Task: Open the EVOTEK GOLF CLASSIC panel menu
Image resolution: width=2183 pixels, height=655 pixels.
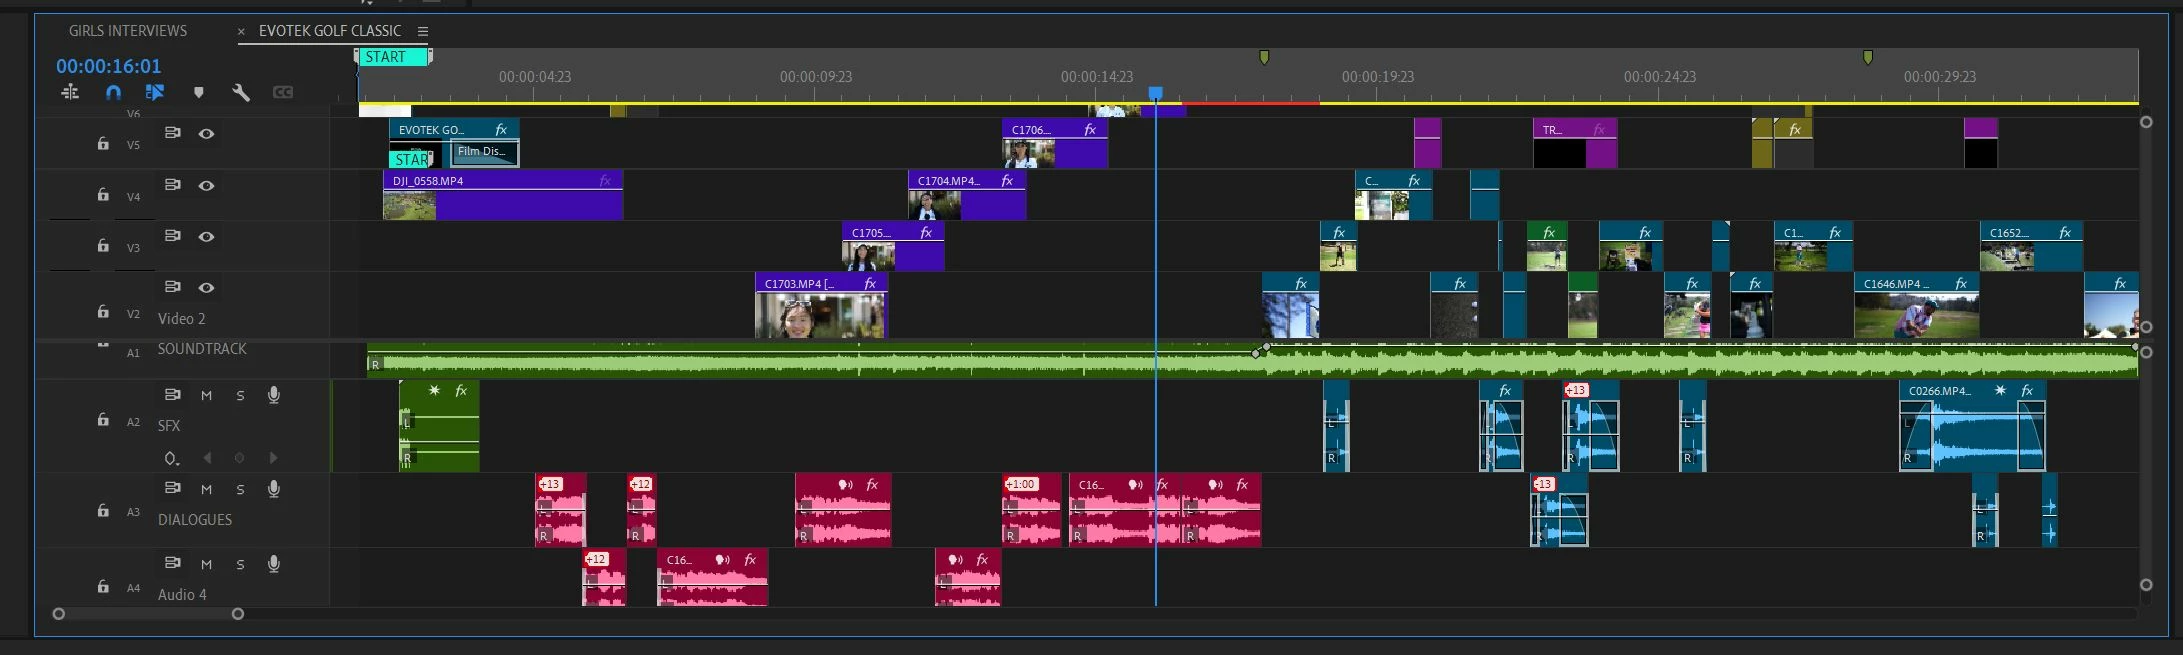Action: (x=423, y=31)
